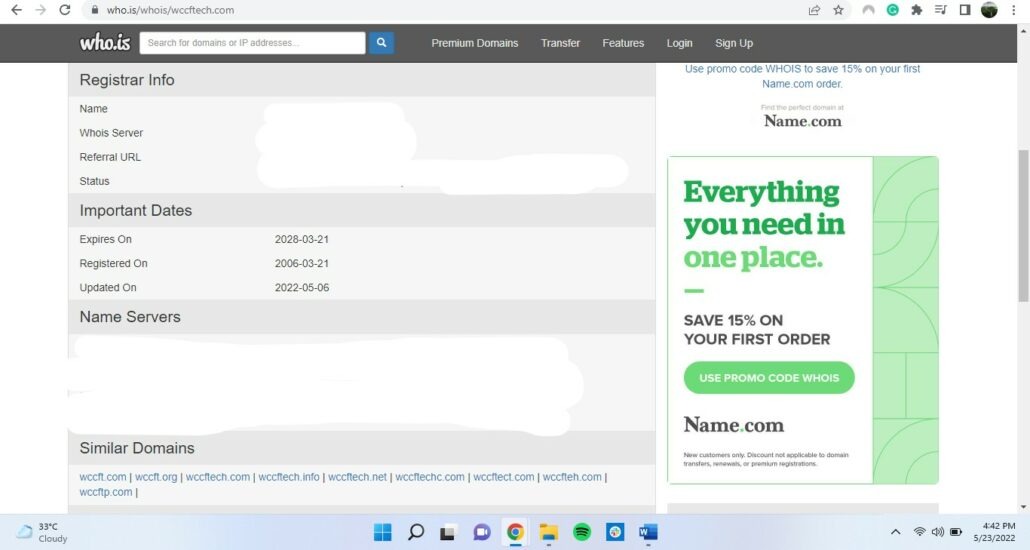This screenshot has width=1030, height=550.
Task: Click the Registrar Info heading
Action: (127, 80)
